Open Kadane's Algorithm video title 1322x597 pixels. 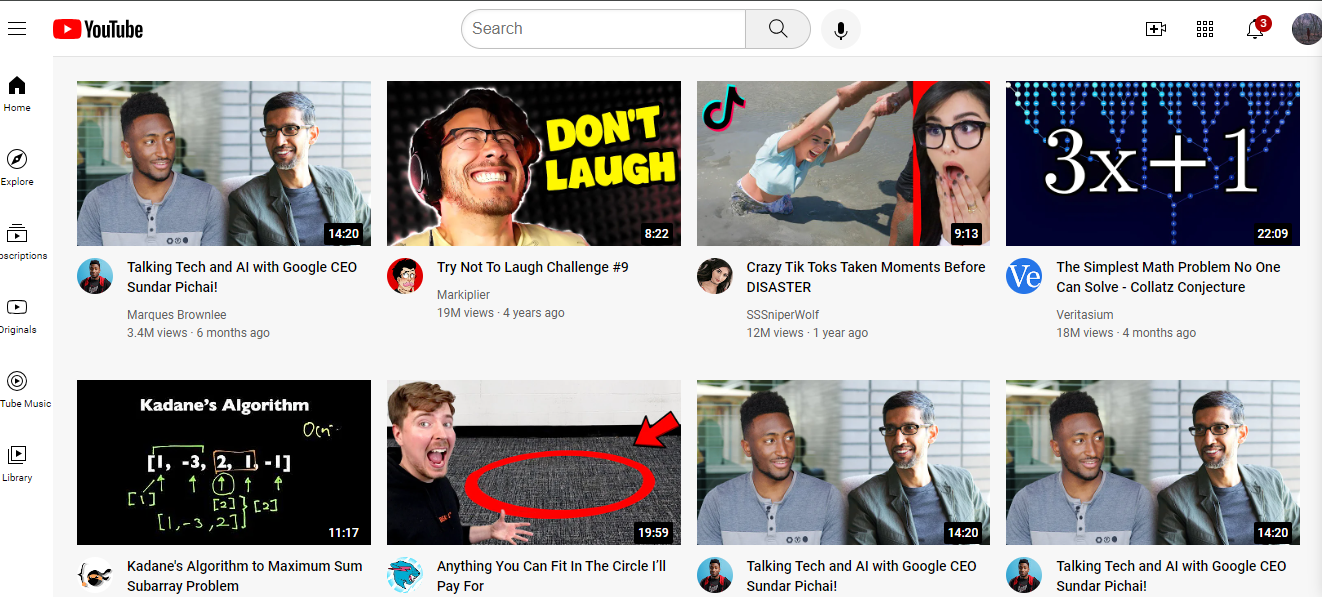[x=244, y=575]
